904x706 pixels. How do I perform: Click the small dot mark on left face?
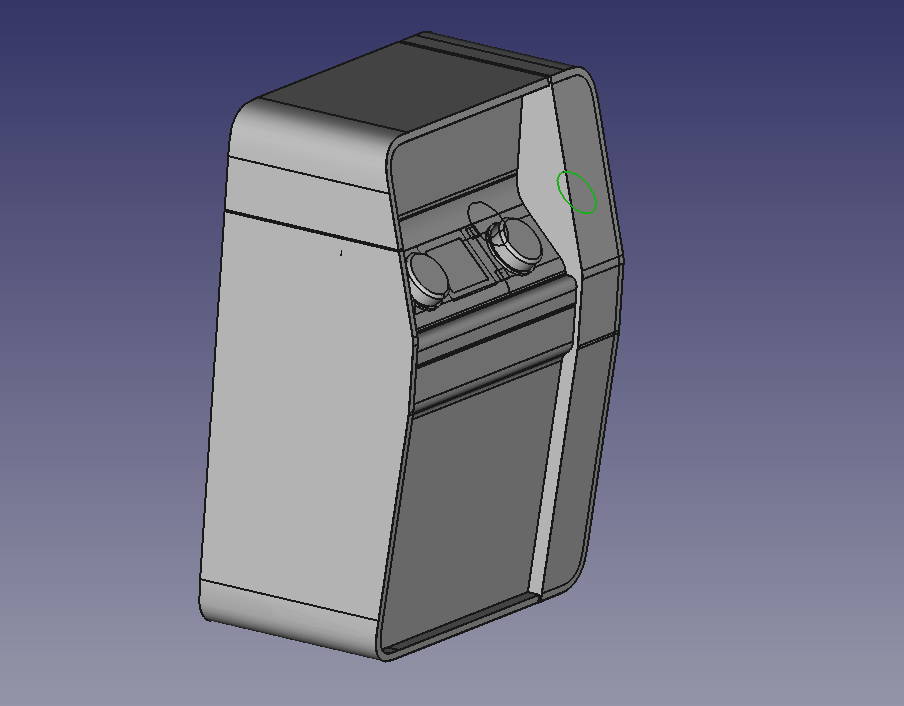(x=341, y=254)
